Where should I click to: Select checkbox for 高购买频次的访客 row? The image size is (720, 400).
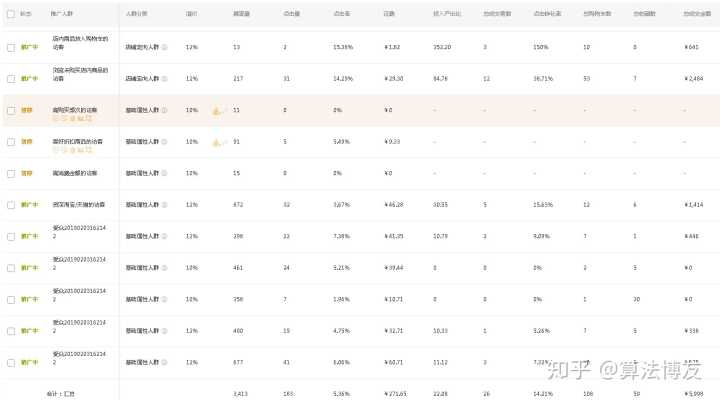point(10,110)
